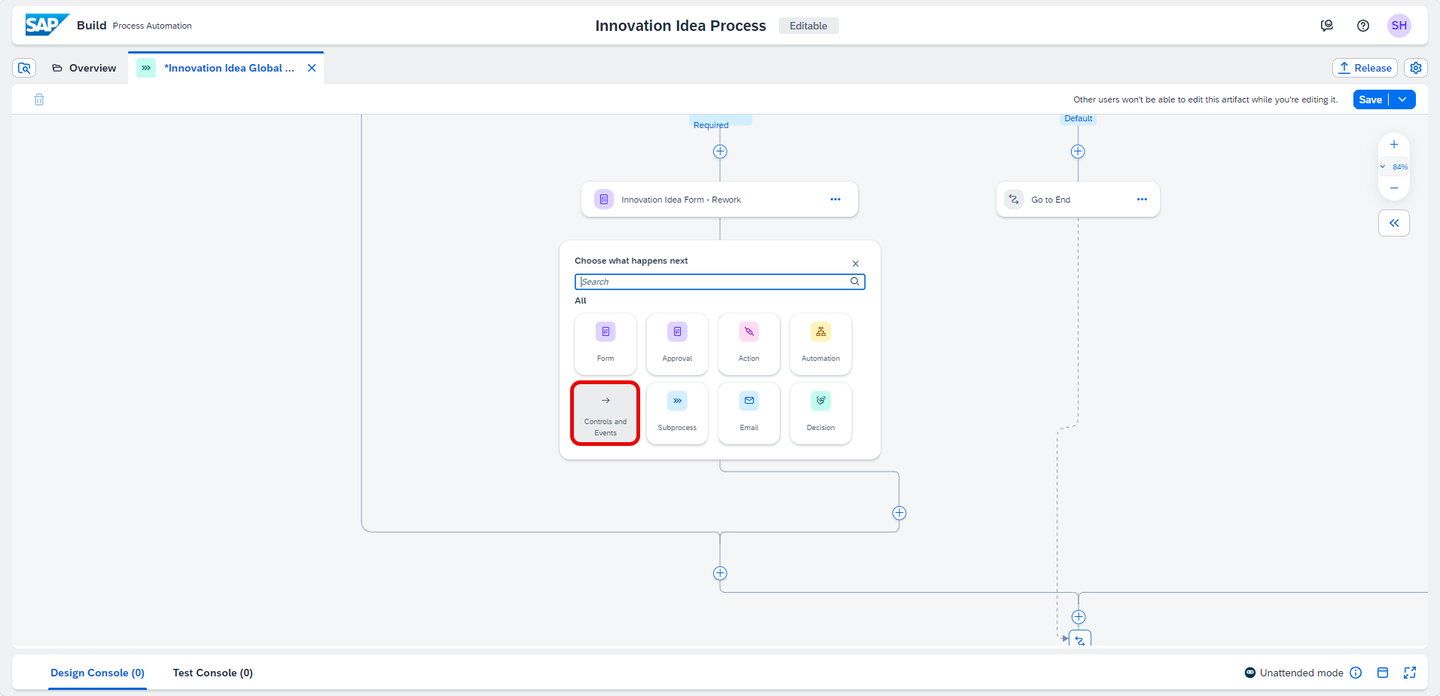Click the Process Automation header text

point(152,26)
